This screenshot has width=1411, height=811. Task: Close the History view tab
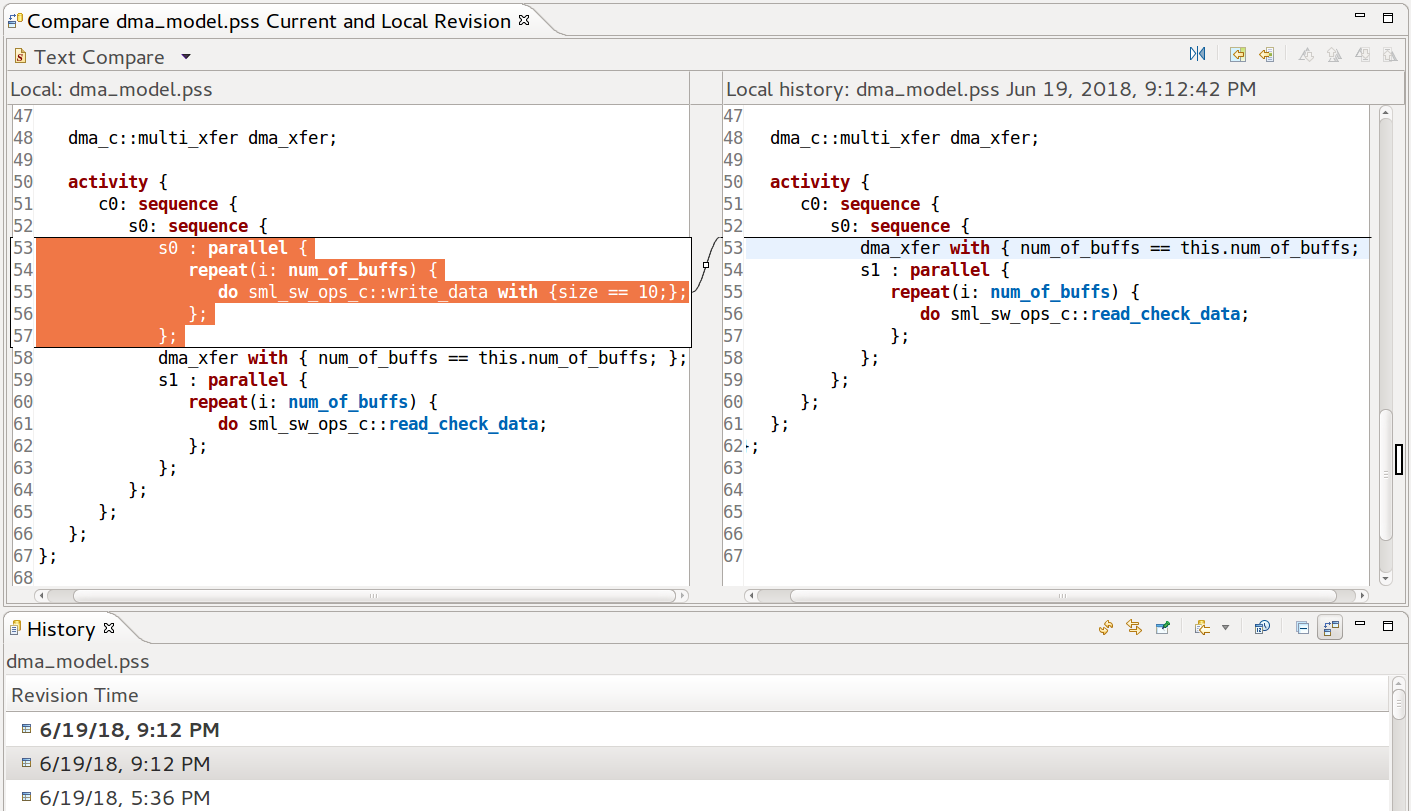click(110, 628)
